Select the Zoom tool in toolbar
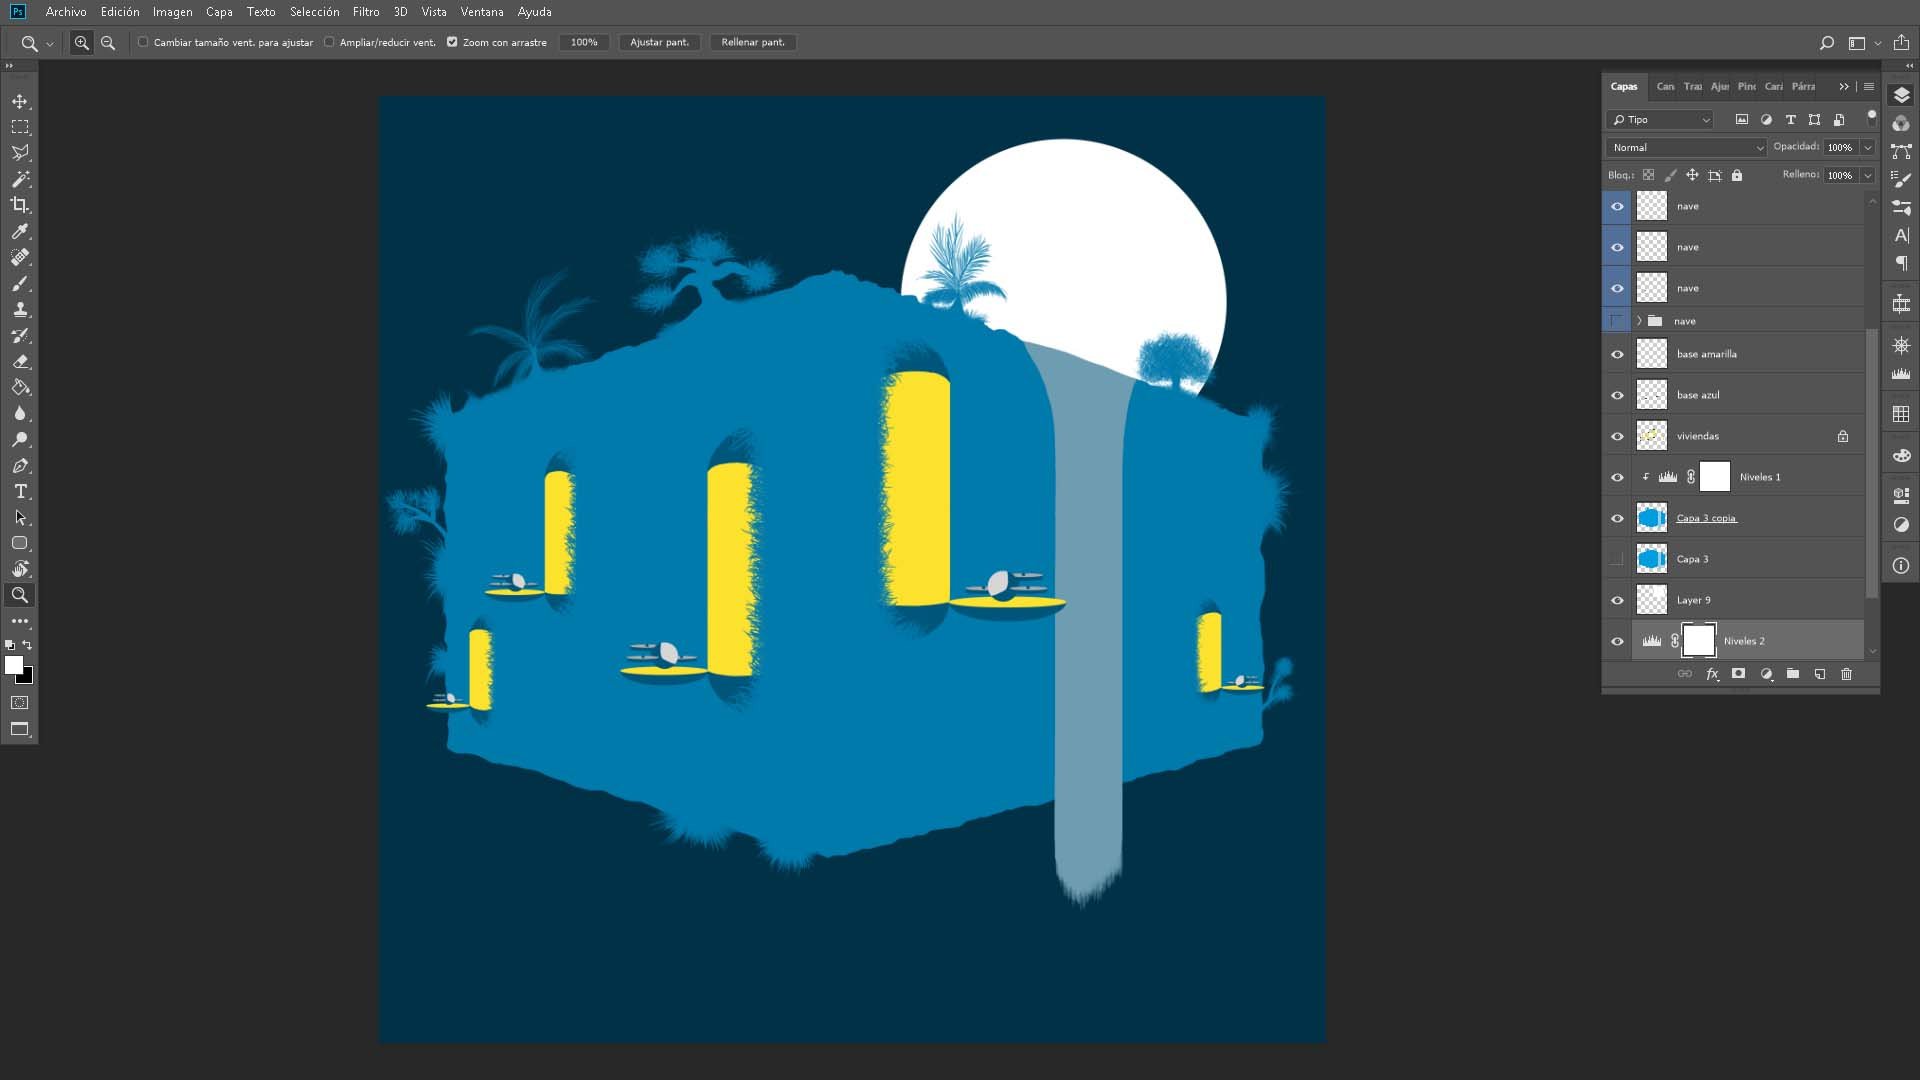1920x1080 pixels. (20, 595)
